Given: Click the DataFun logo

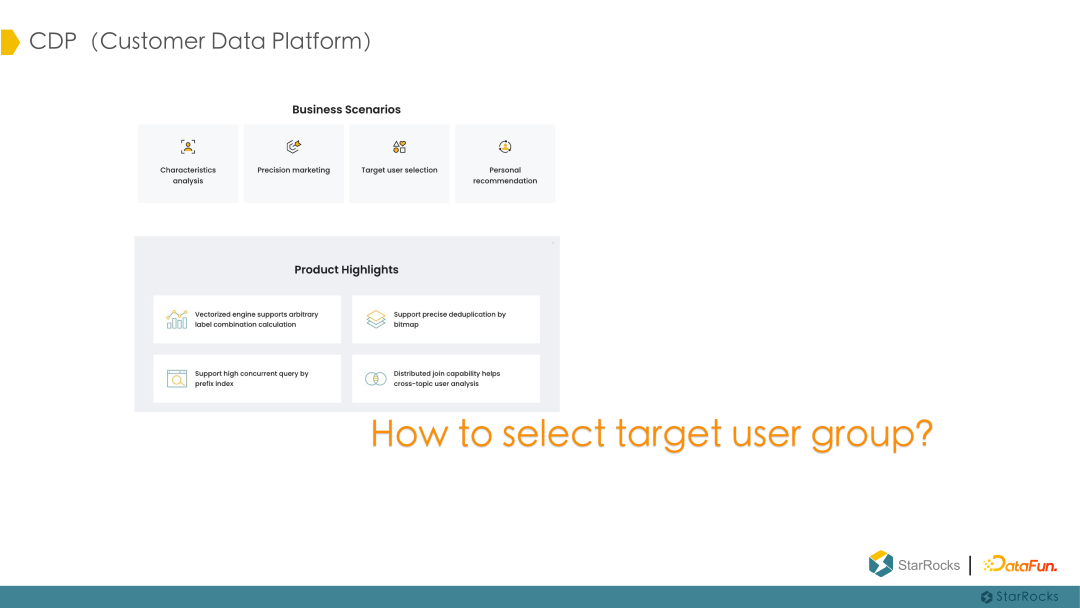Looking at the screenshot, I should pos(1020,565).
